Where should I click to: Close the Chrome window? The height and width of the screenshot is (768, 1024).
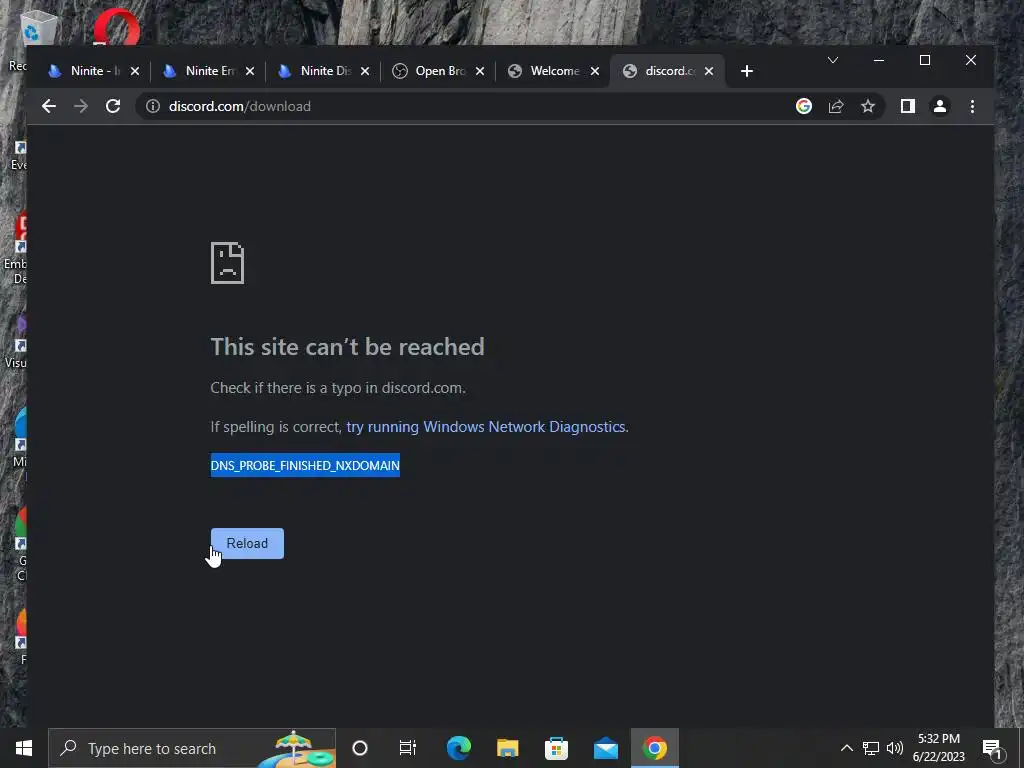pyautogui.click(x=971, y=60)
